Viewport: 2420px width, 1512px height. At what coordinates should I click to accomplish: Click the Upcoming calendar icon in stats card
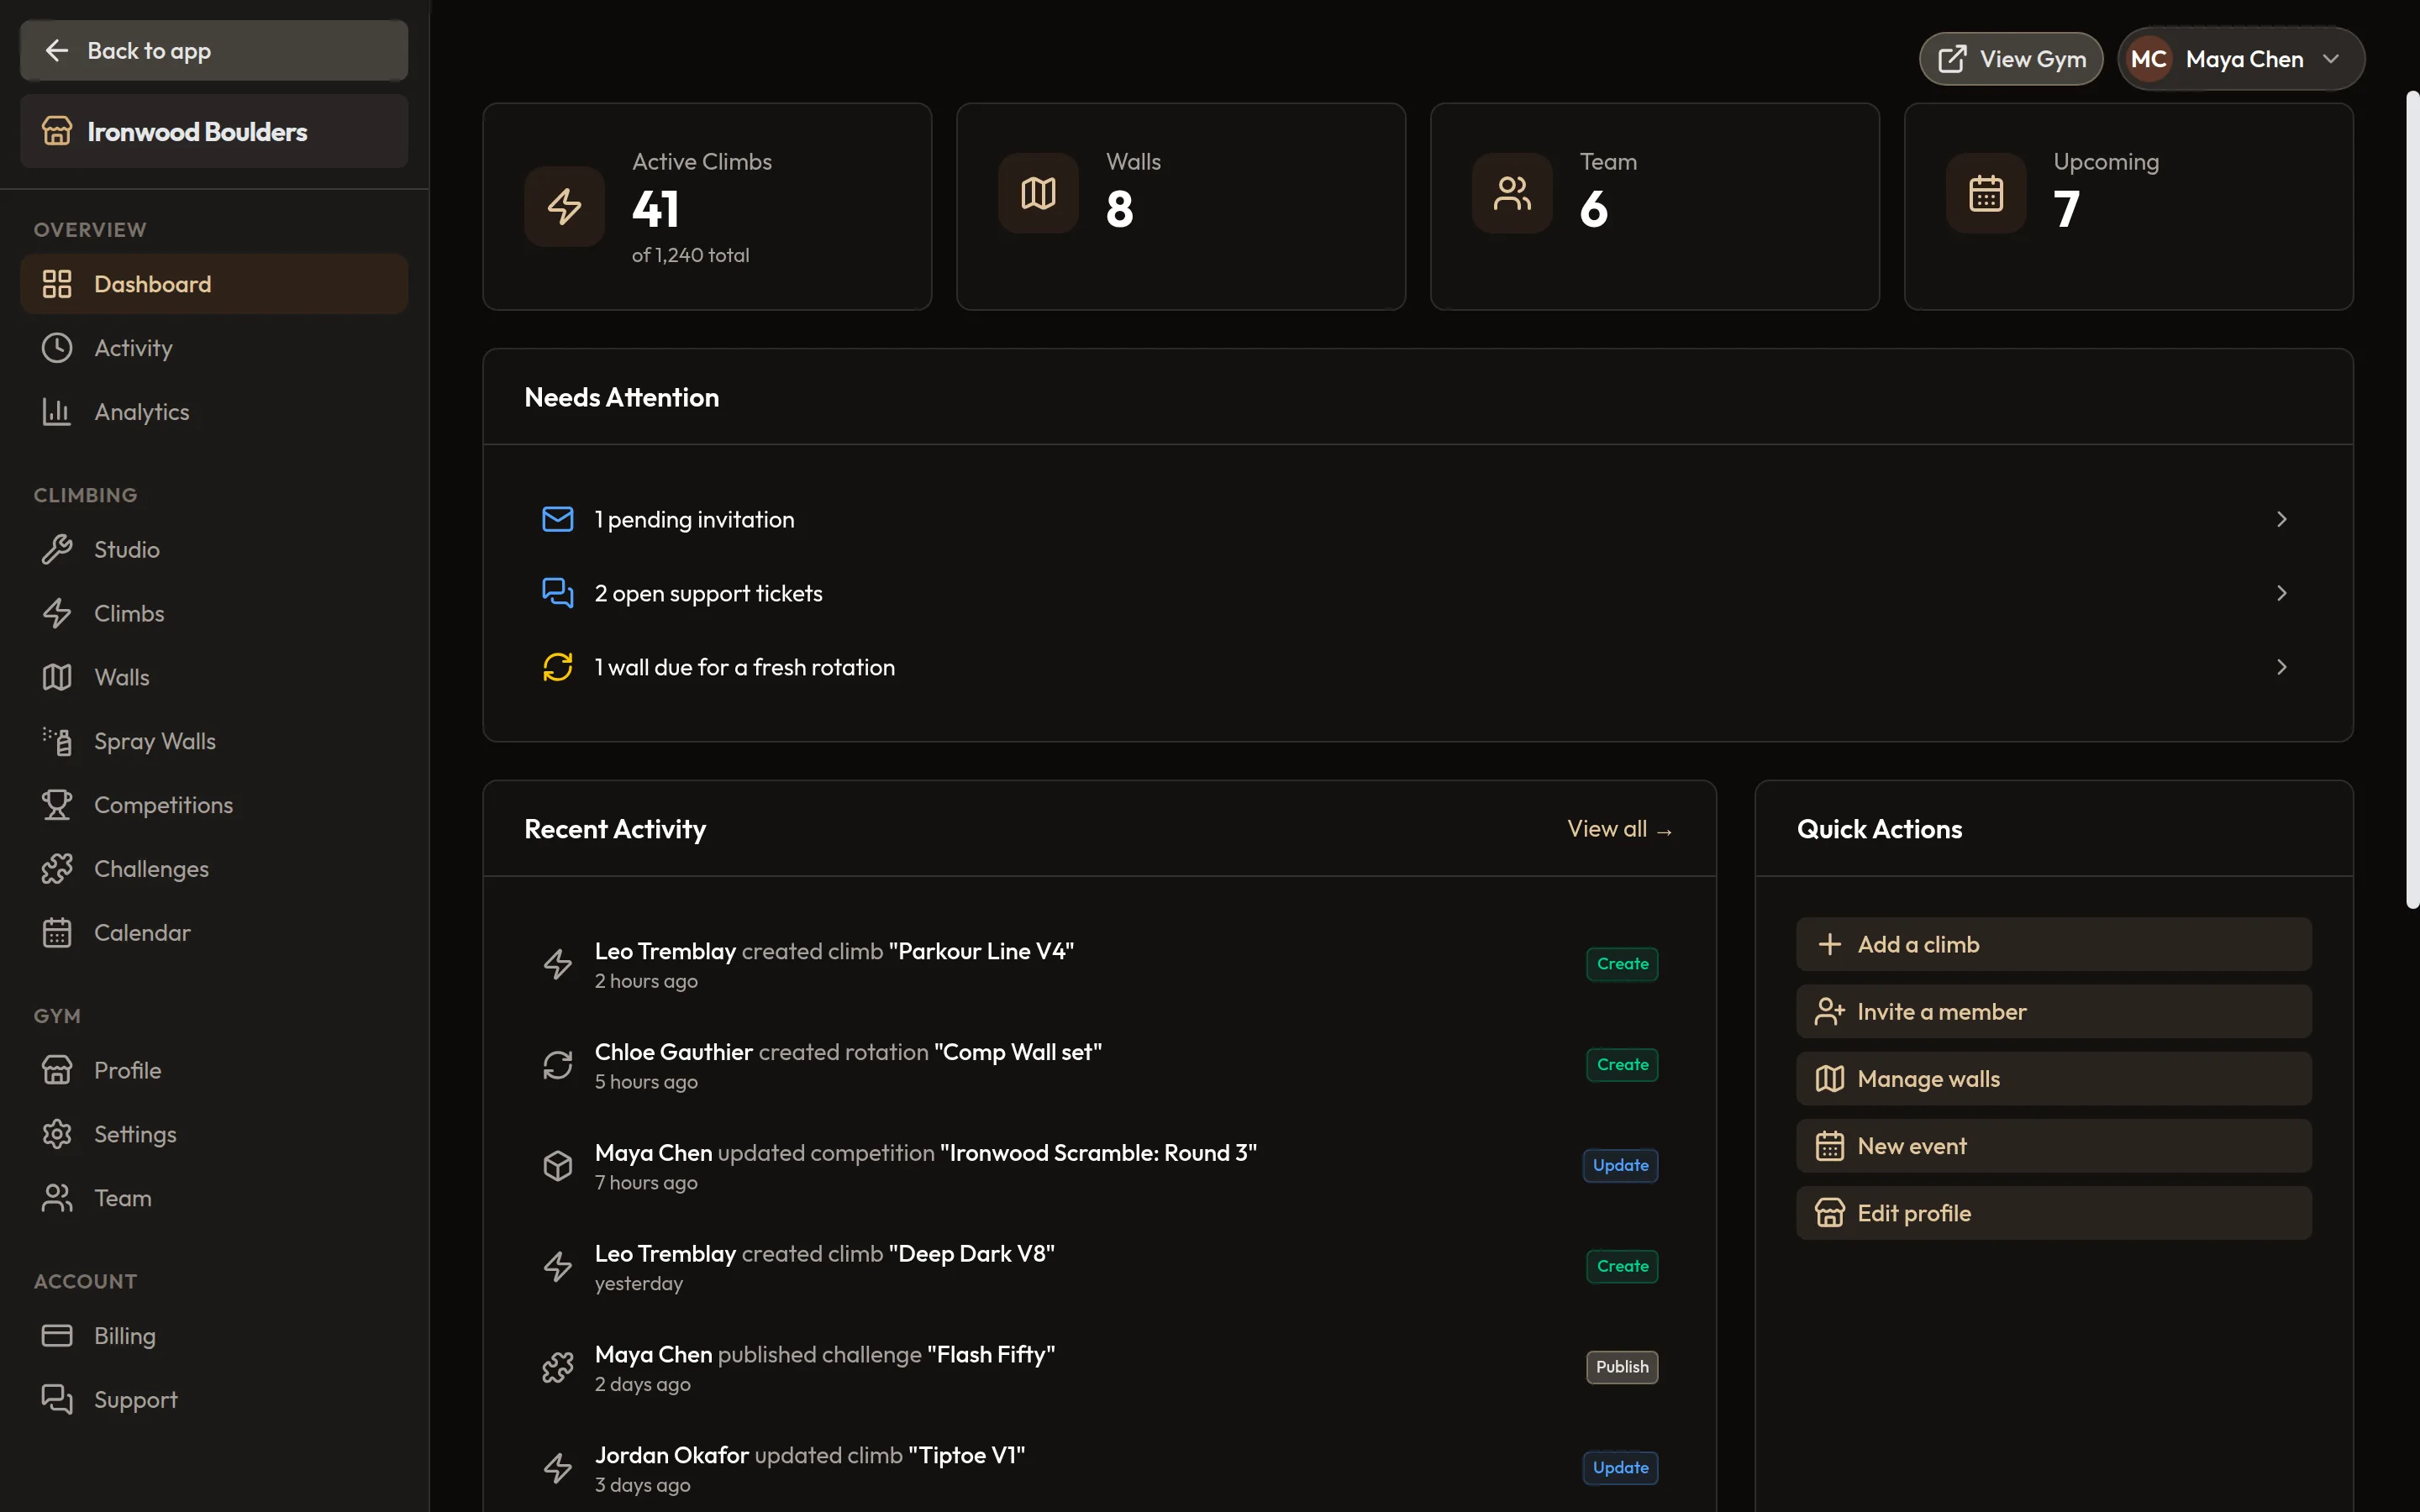coord(1986,193)
